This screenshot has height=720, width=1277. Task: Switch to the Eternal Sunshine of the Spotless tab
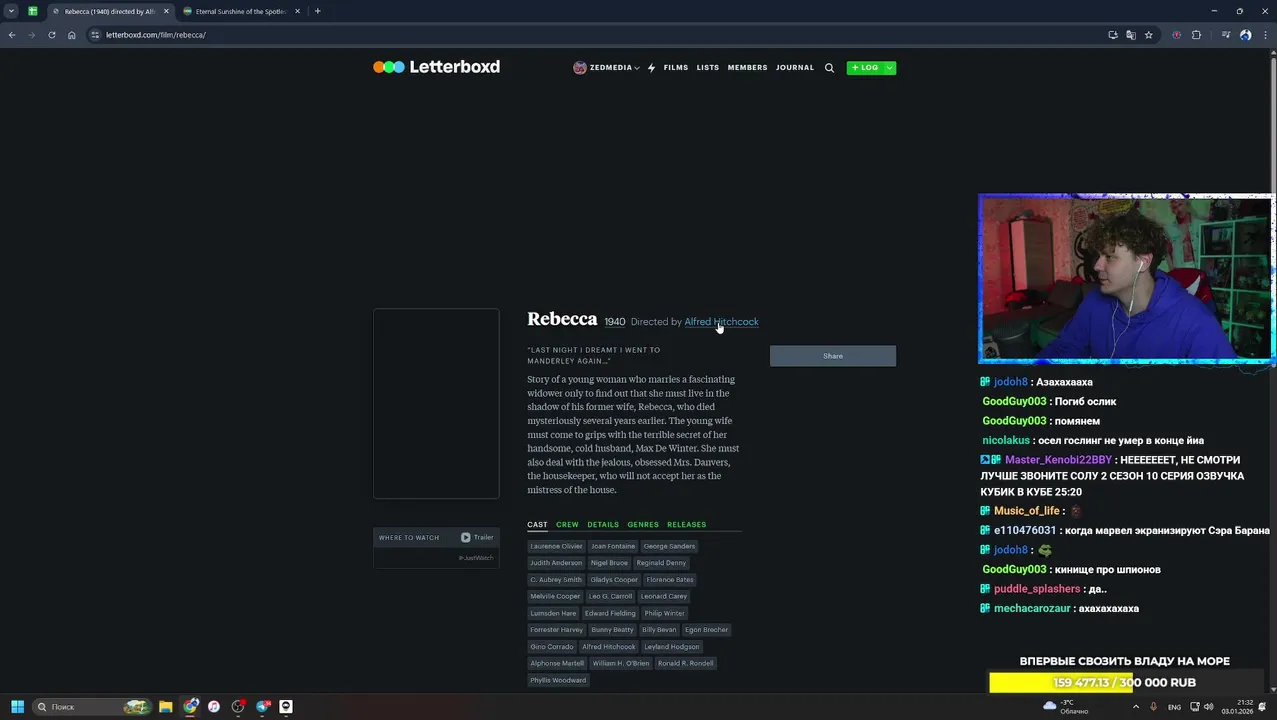(240, 11)
